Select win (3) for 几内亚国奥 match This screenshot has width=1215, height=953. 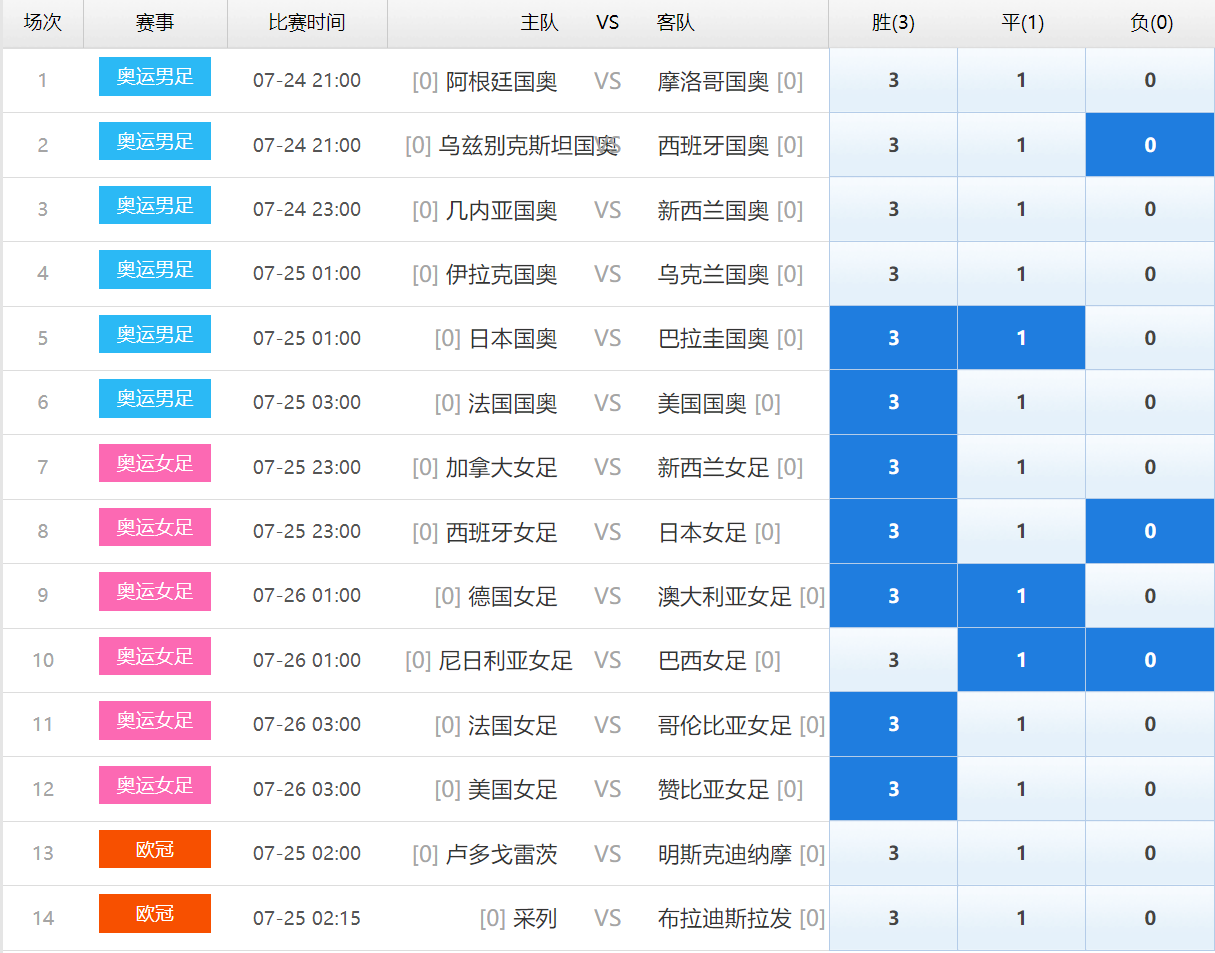tap(893, 210)
